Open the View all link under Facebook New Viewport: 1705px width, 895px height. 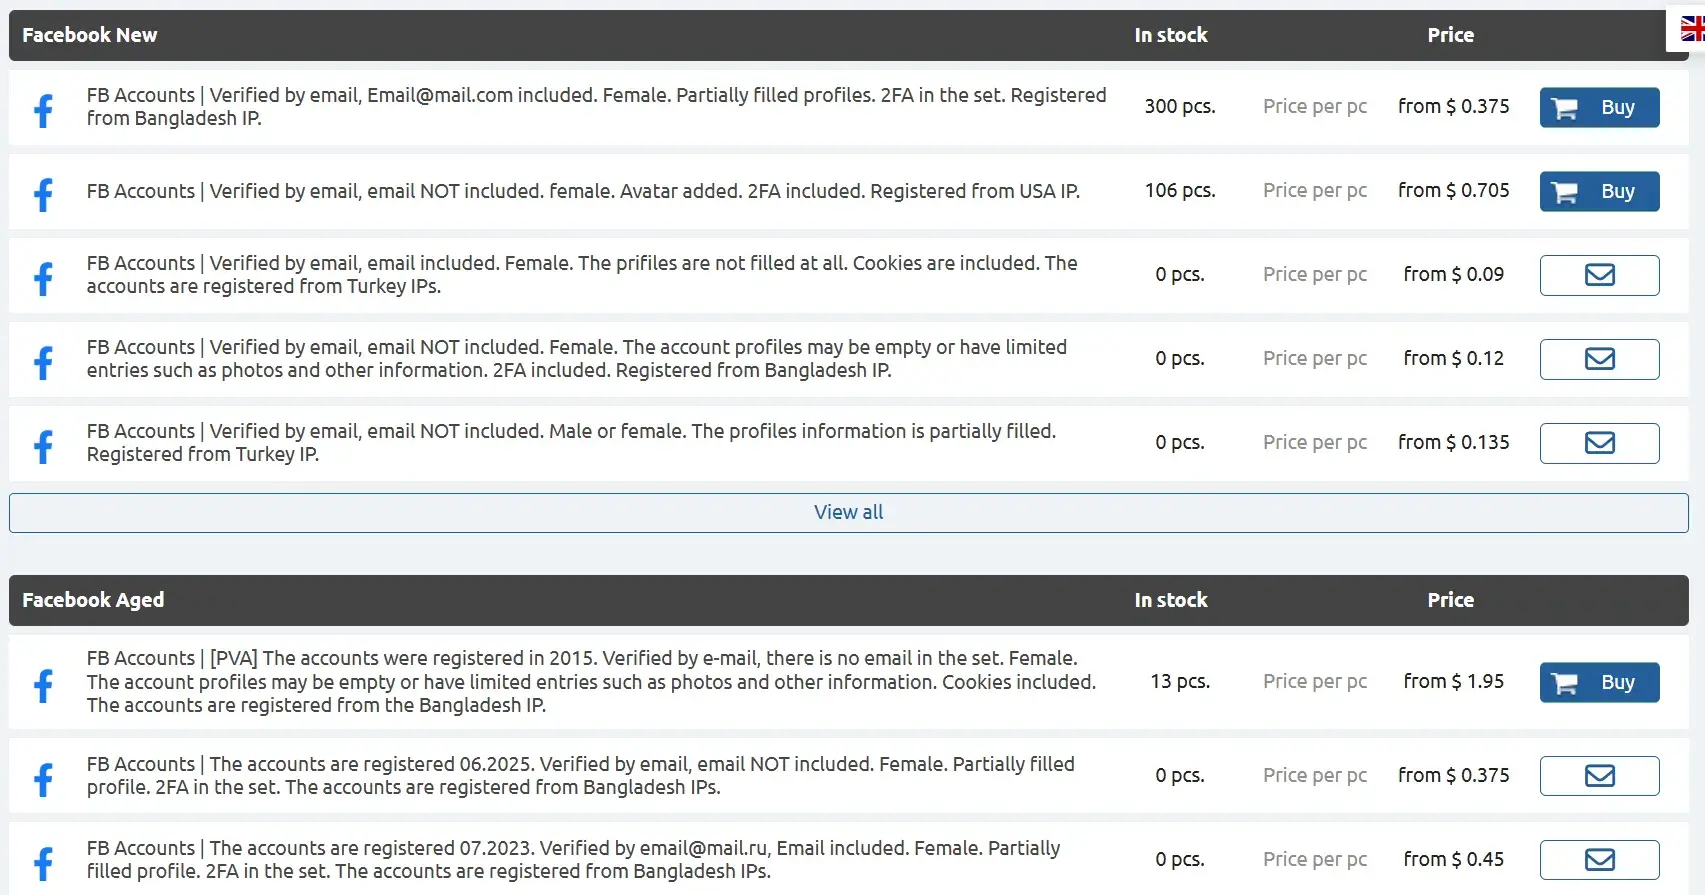pos(848,512)
